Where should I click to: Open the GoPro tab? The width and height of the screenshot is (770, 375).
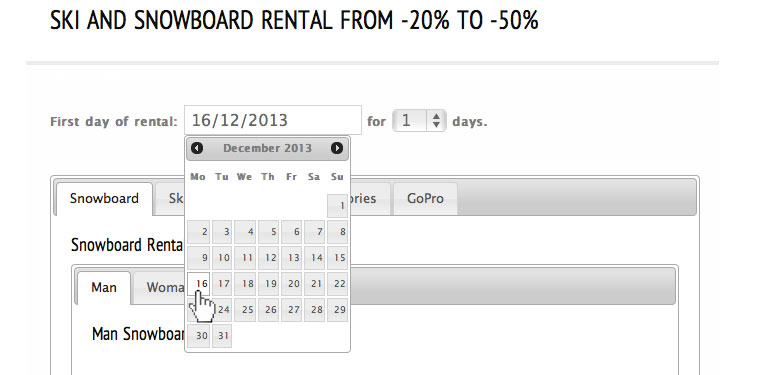(425, 199)
